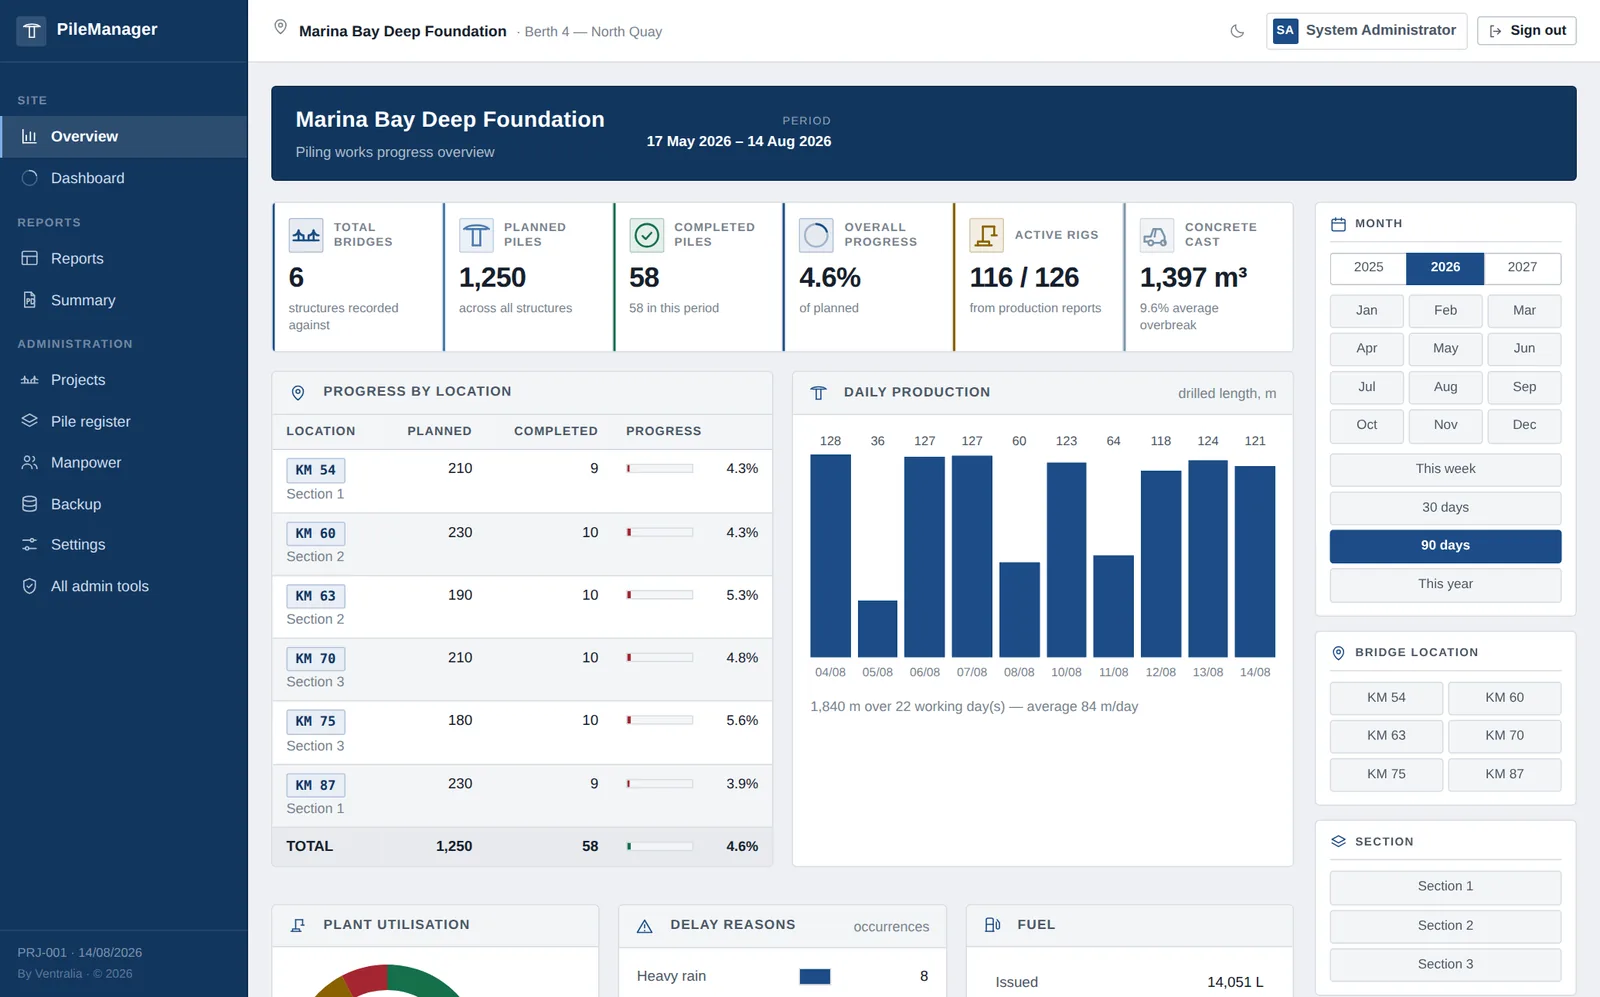
Task: Select the This year period
Action: [x=1445, y=584]
